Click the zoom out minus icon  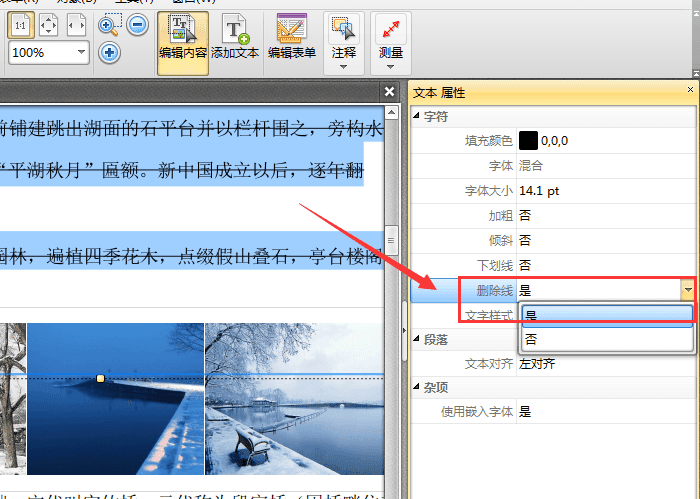click(x=138, y=25)
